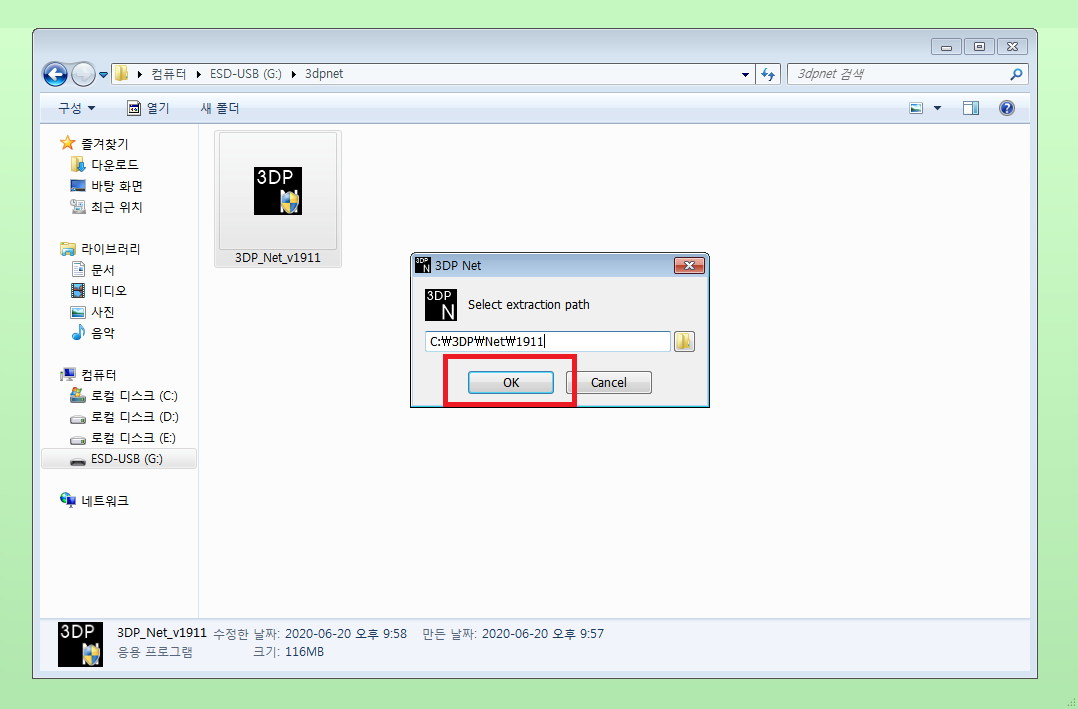This screenshot has width=1078, height=709.
Task: Click the address bar folder icon
Action: click(x=122, y=74)
